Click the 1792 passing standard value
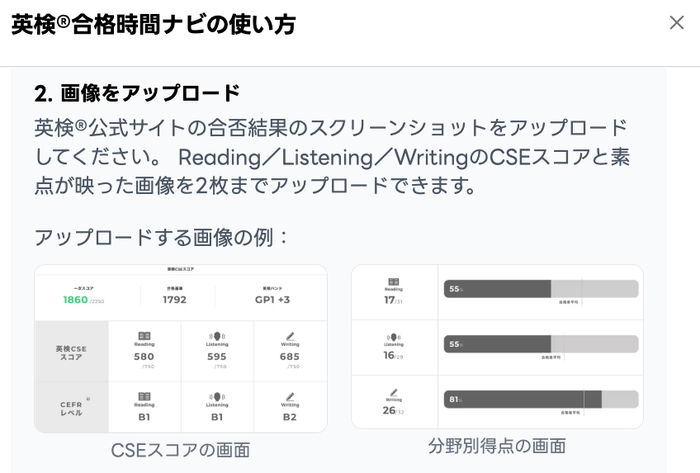The height and width of the screenshot is (473, 700). click(x=174, y=298)
